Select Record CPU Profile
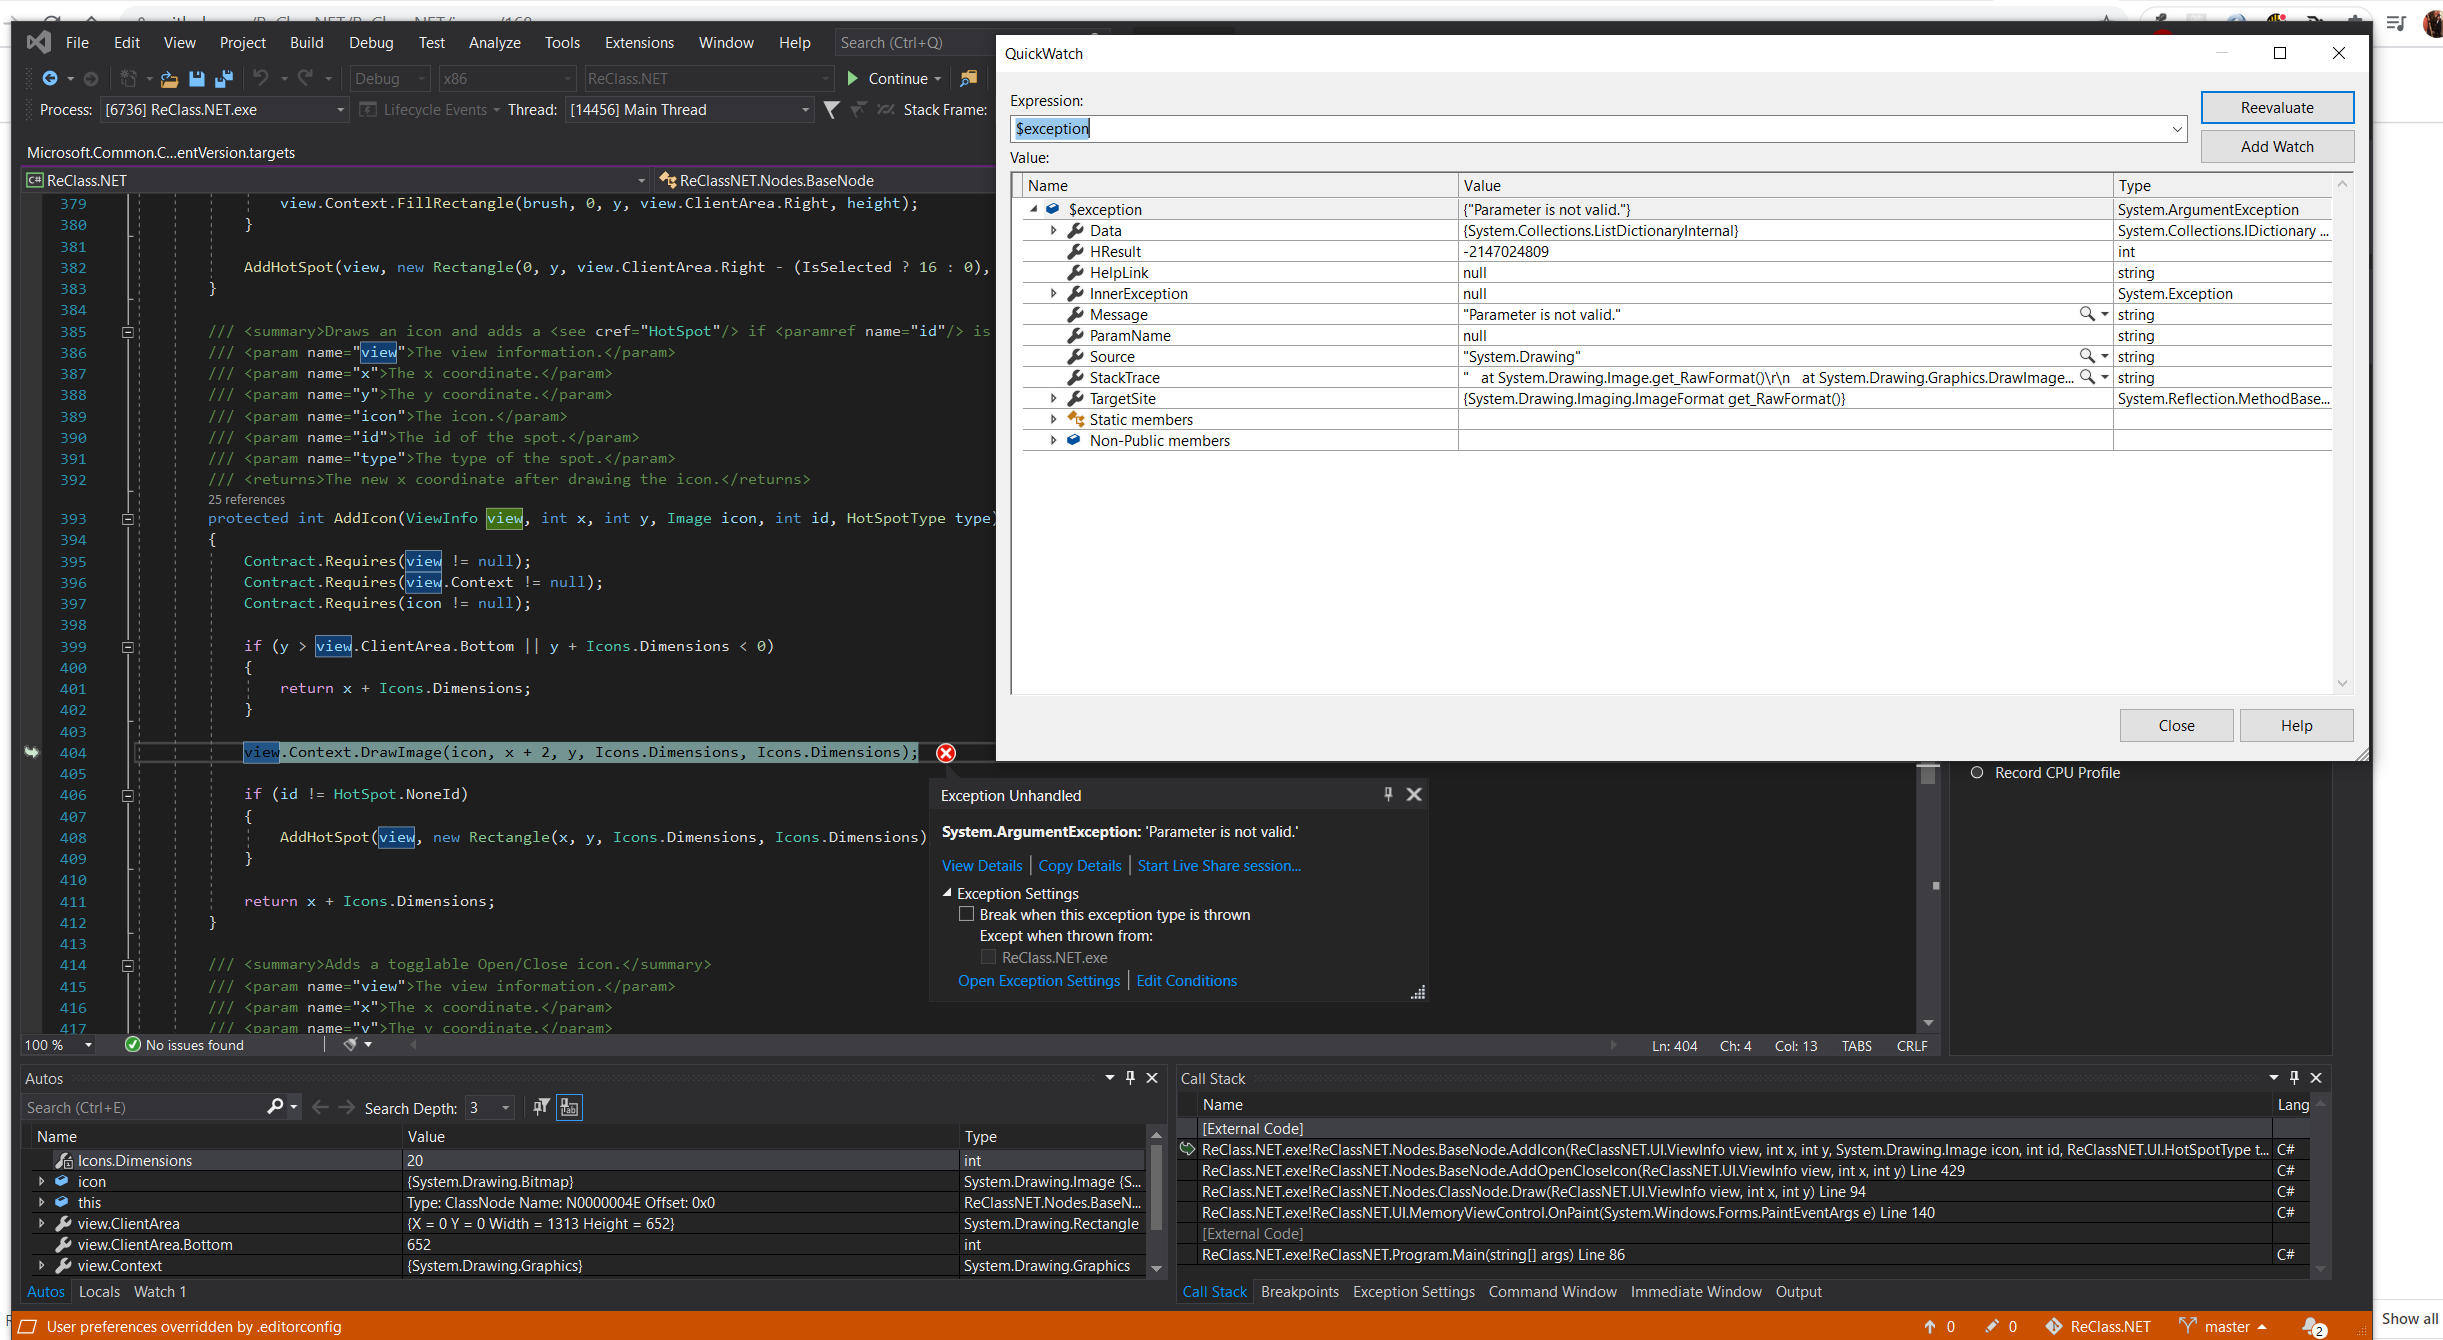Image resolution: width=2443 pixels, height=1340 pixels. (1977, 772)
